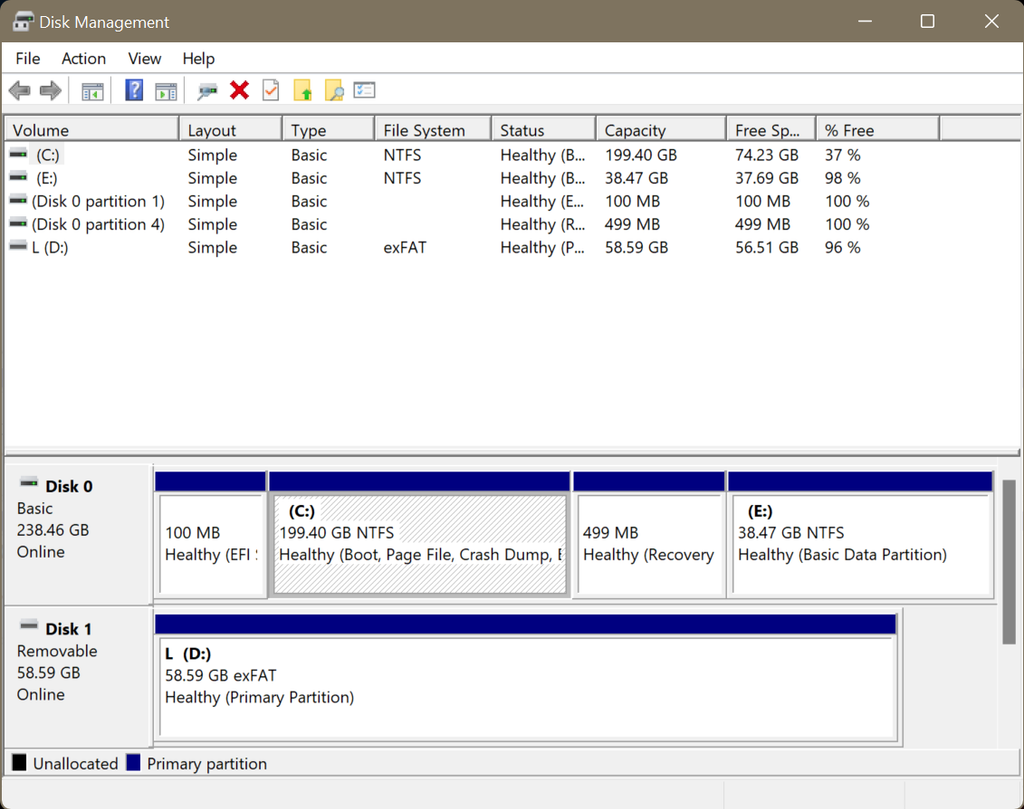Screen dimensions: 1024x809
Task: Click the Forward arrow toolbar icon
Action: click(51, 91)
